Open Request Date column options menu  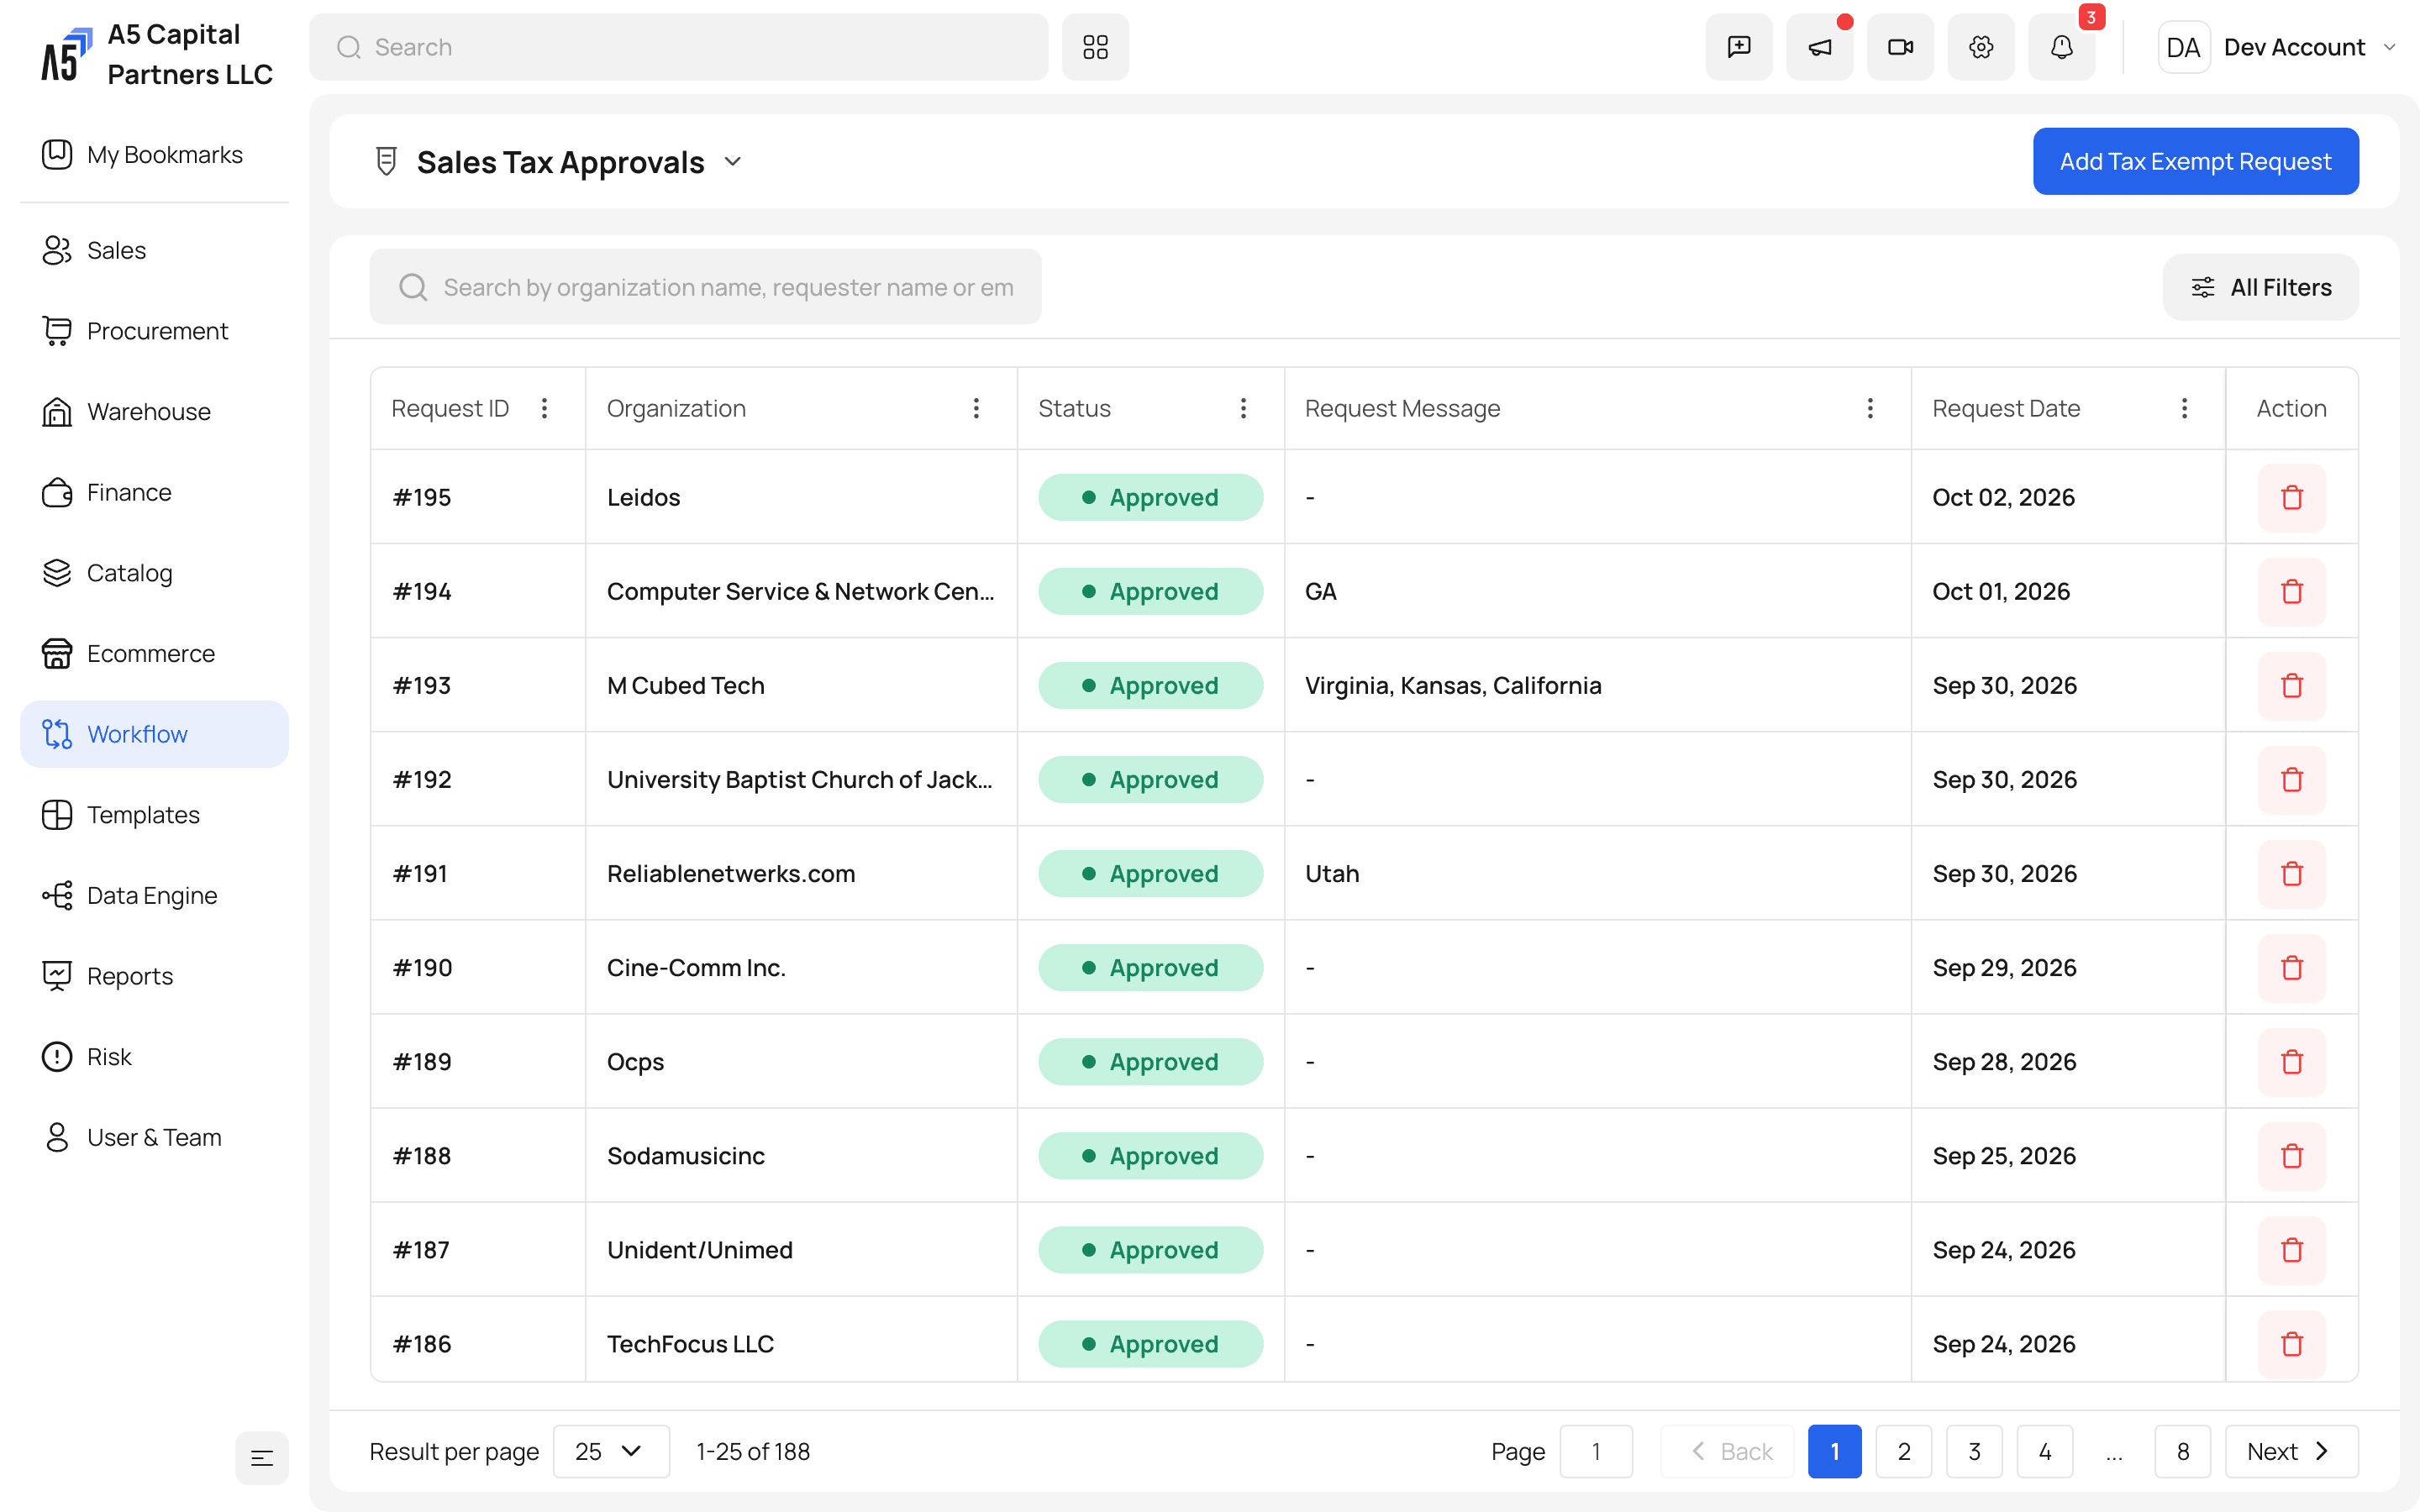(2184, 408)
